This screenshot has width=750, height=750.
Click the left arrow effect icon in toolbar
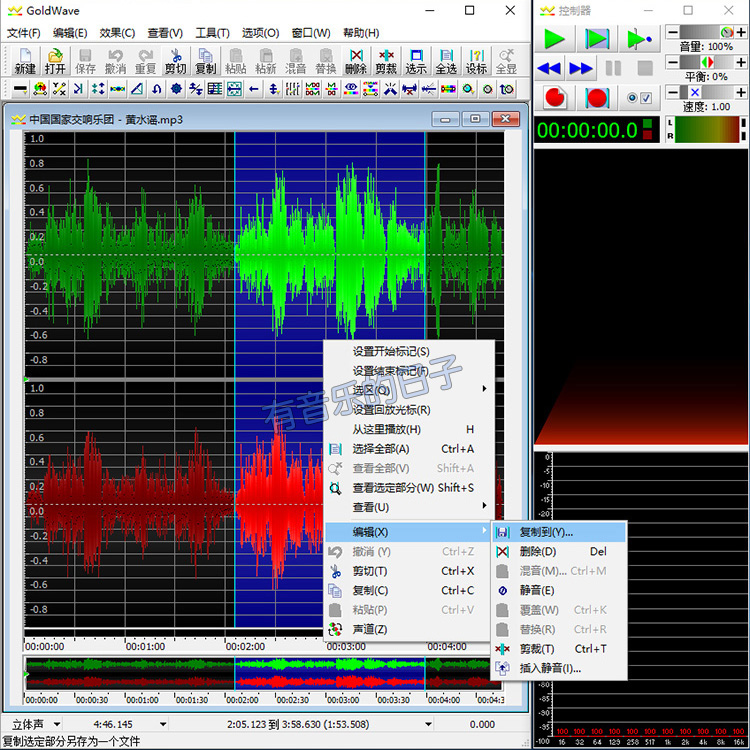point(254,89)
